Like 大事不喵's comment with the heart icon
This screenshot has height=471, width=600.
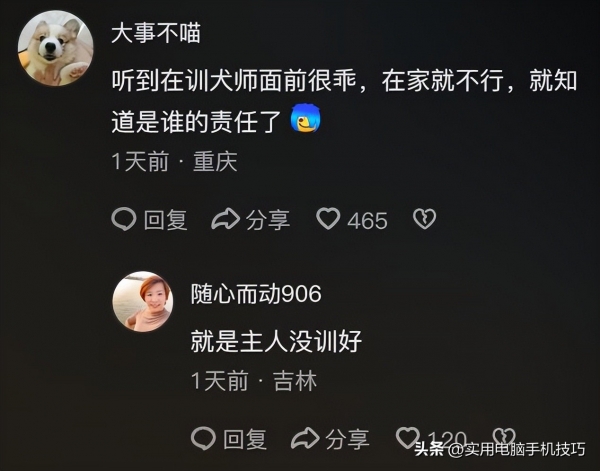coord(328,218)
